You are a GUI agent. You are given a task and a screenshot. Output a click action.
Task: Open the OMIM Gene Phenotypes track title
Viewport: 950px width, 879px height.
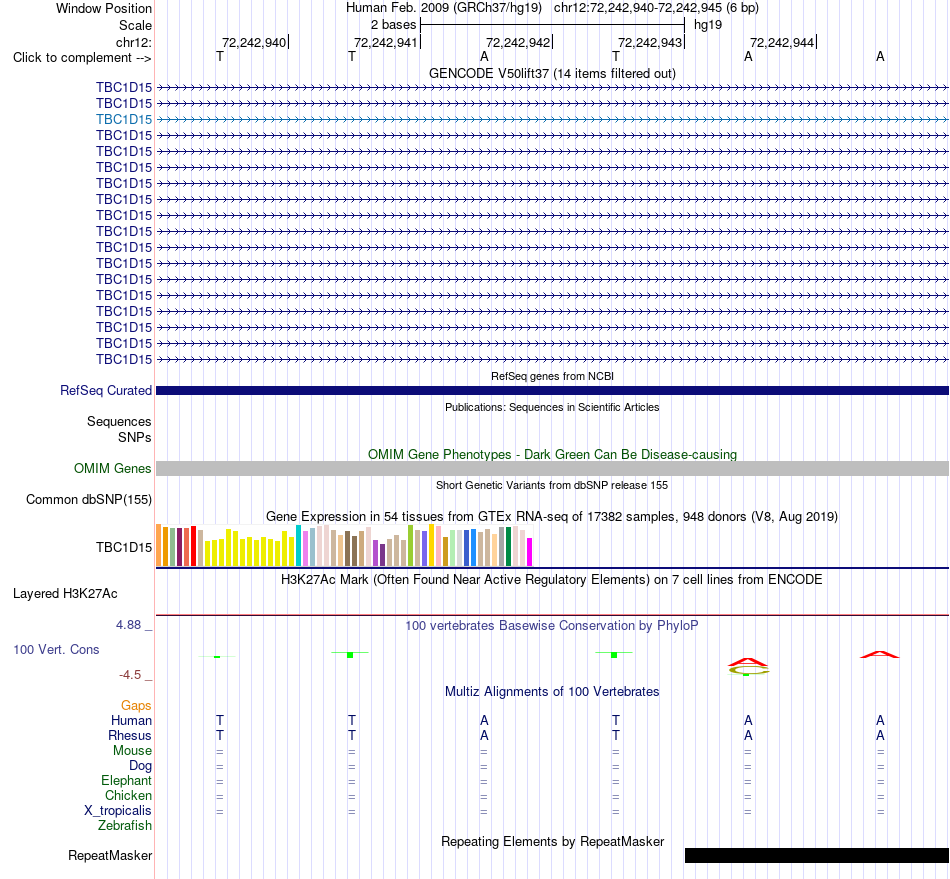pos(552,454)
